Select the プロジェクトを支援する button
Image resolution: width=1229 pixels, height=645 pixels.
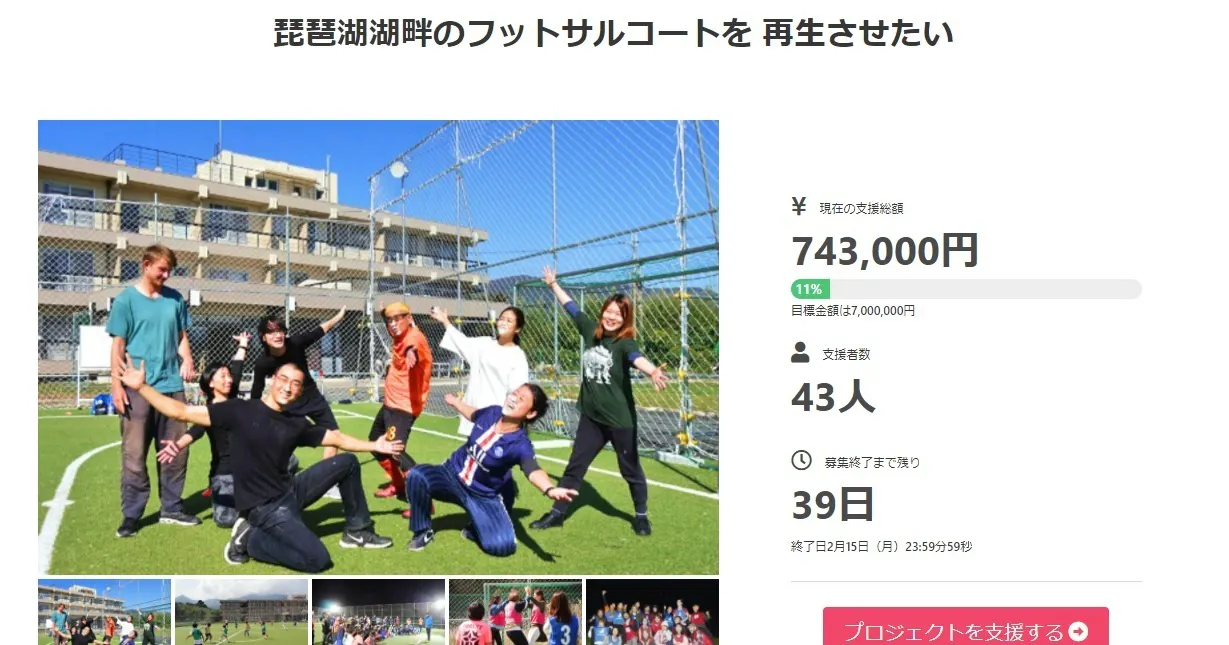tap(966, 626)
